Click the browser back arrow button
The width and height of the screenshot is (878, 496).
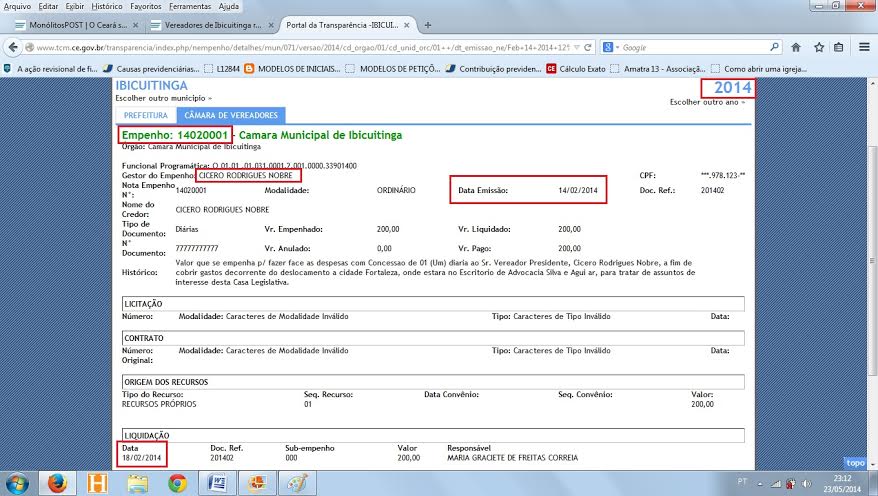click(x=14, y=47)
